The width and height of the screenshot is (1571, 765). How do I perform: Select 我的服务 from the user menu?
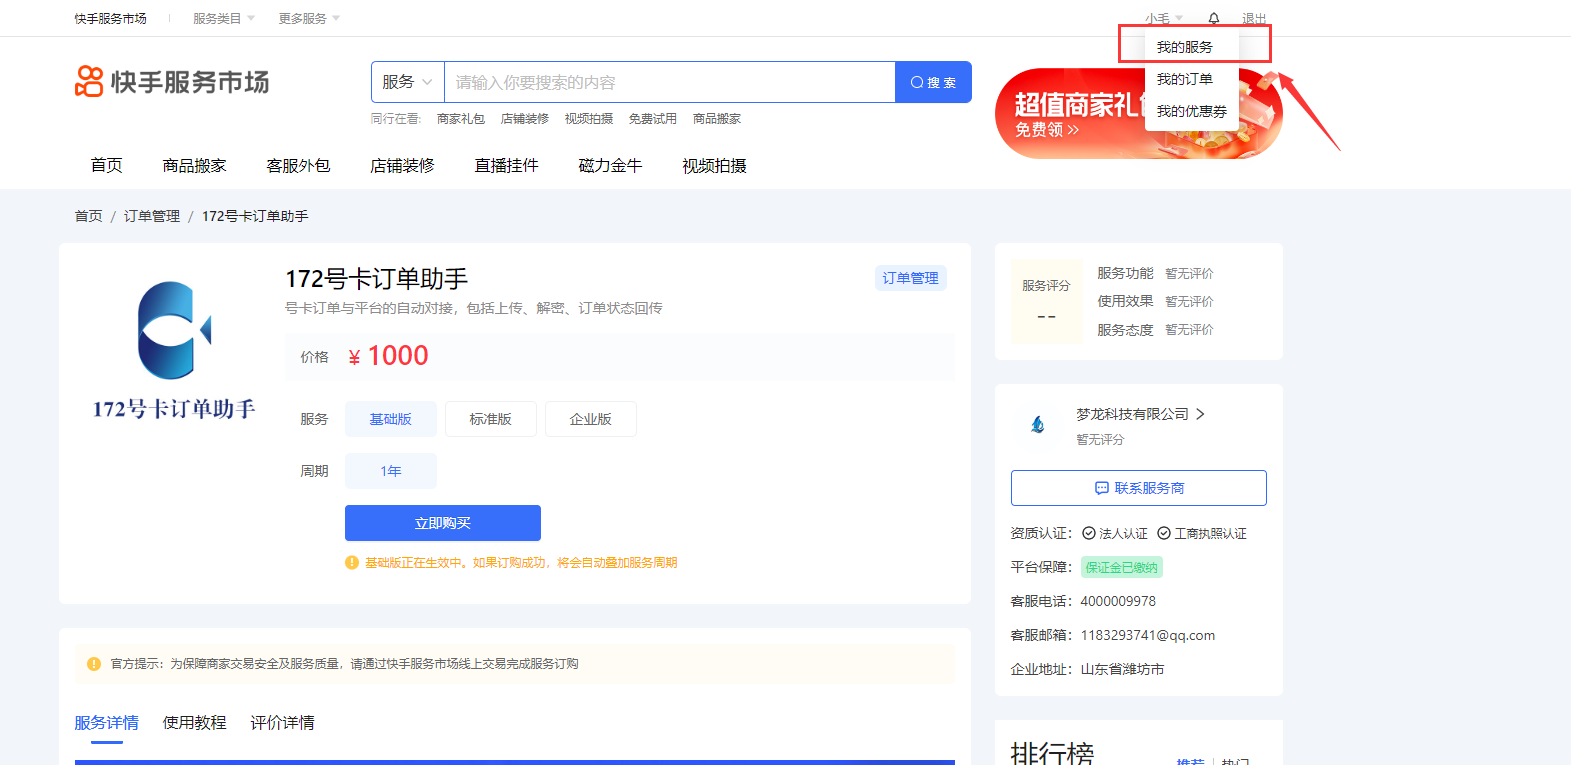(x=1185, y=47)
